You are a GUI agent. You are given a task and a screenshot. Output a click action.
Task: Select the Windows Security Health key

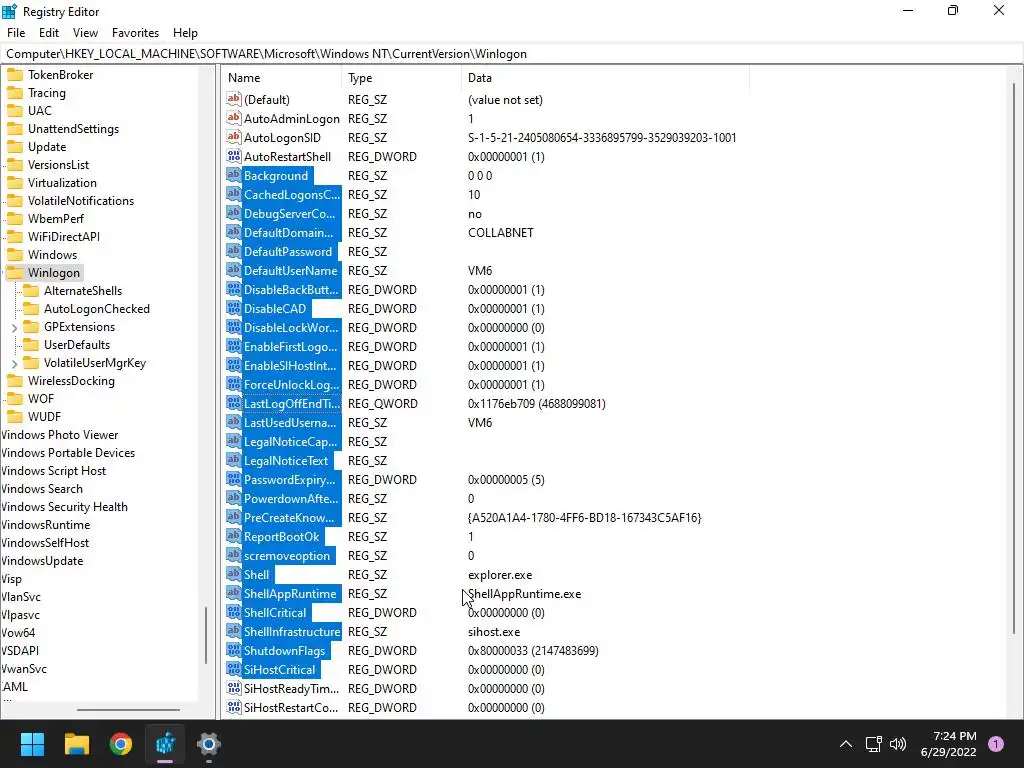(64, 507)
